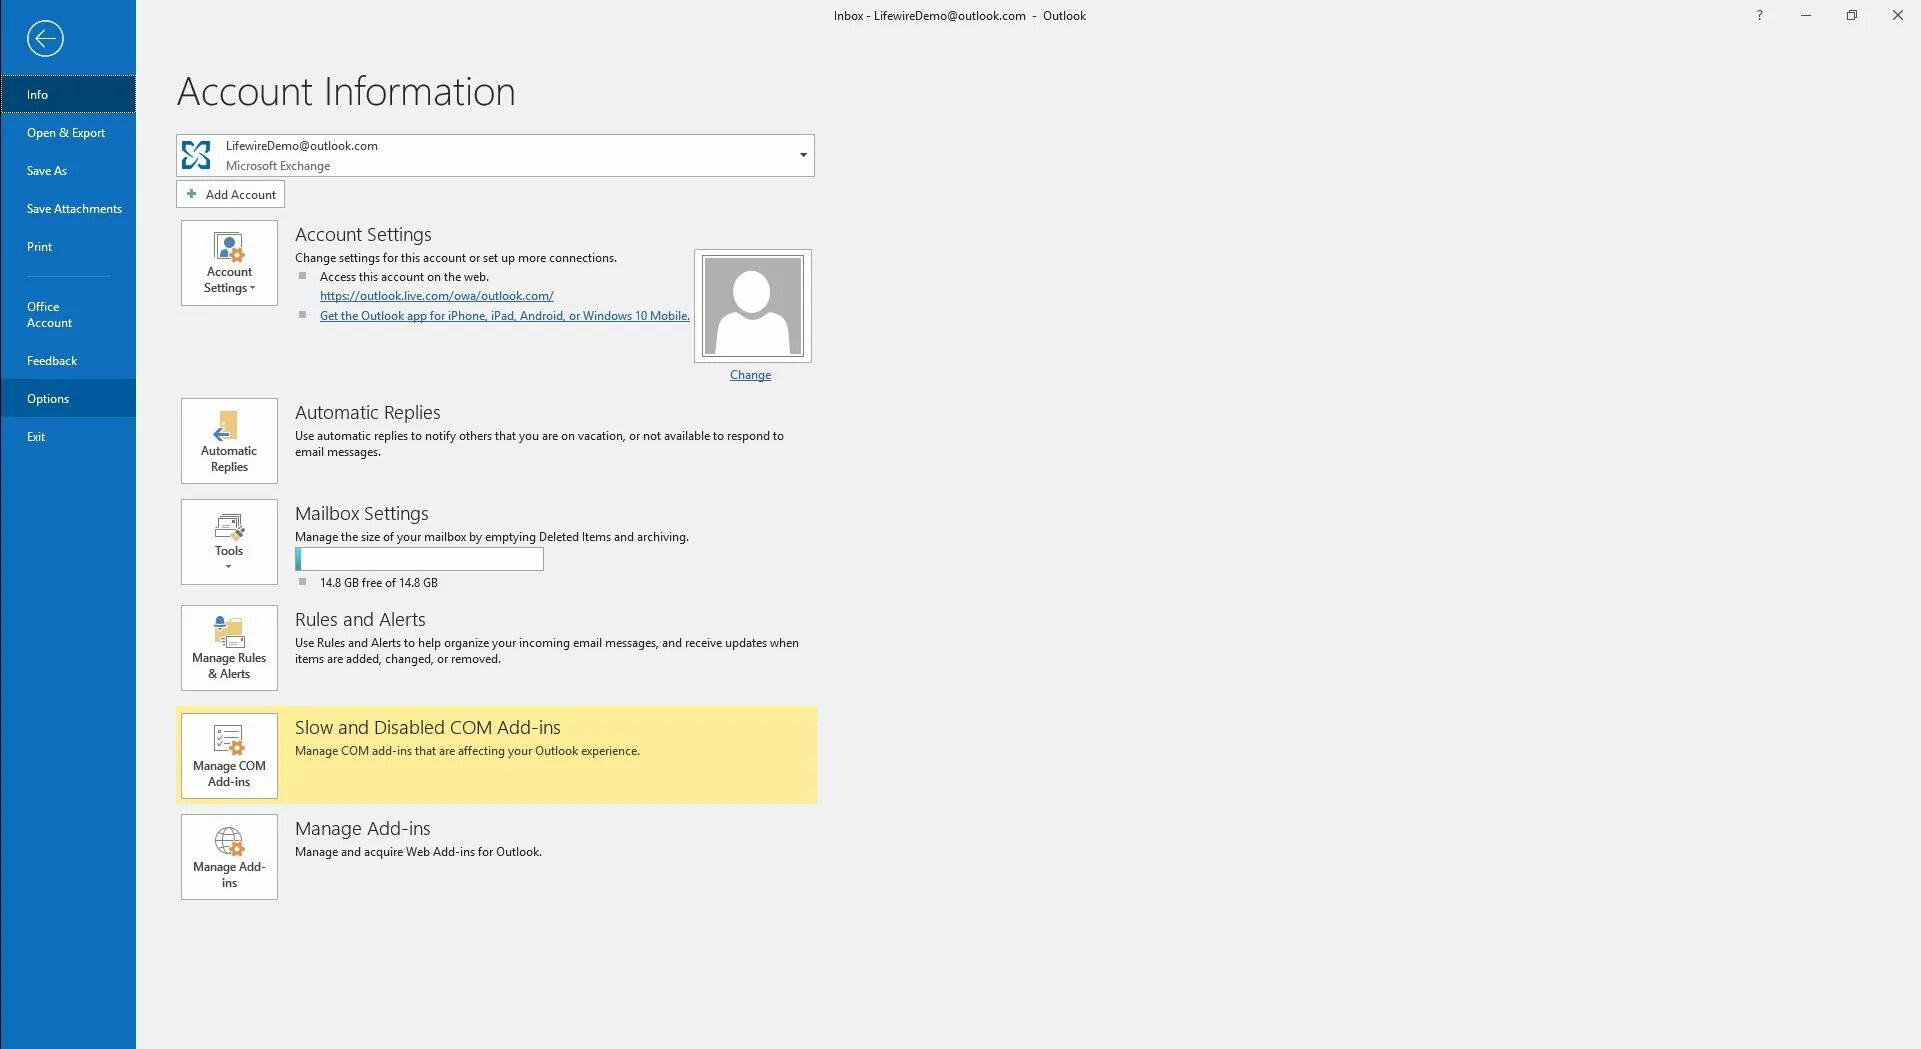
Task: Select Save Attachments in the sidebar
Action: click(x=68, y=209)
